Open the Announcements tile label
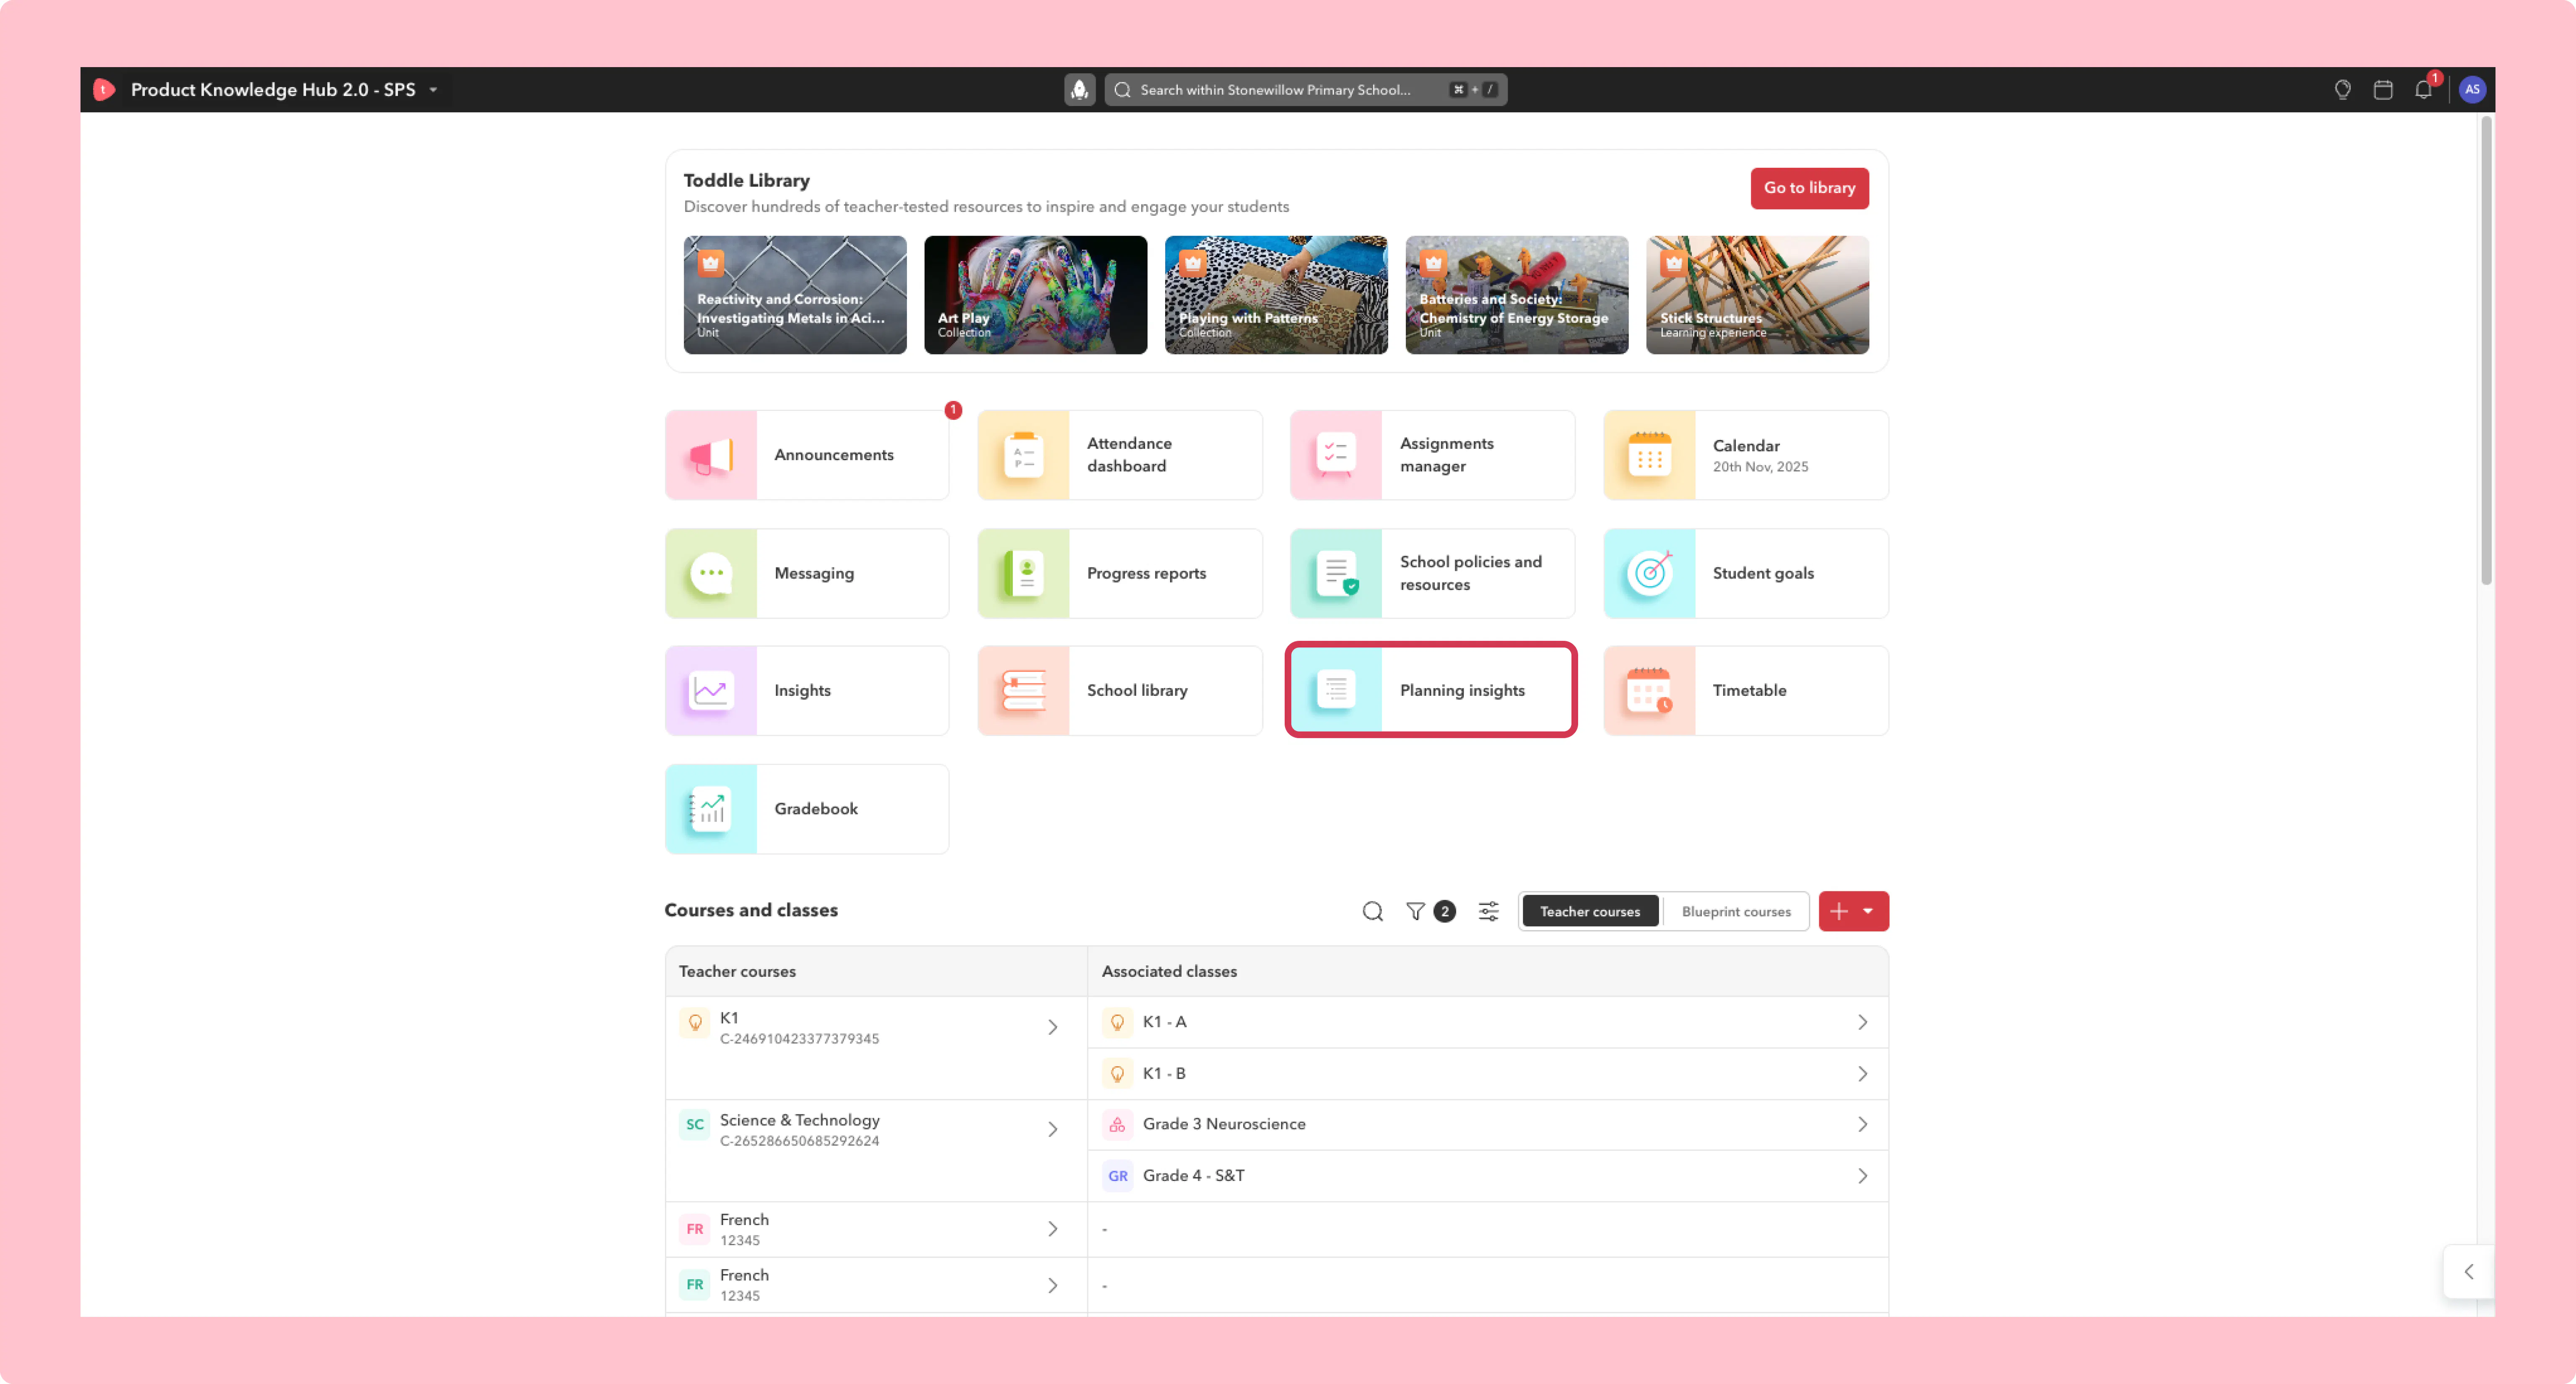Viewport: 2576px width, 1384px height. [x=834, y=455]
